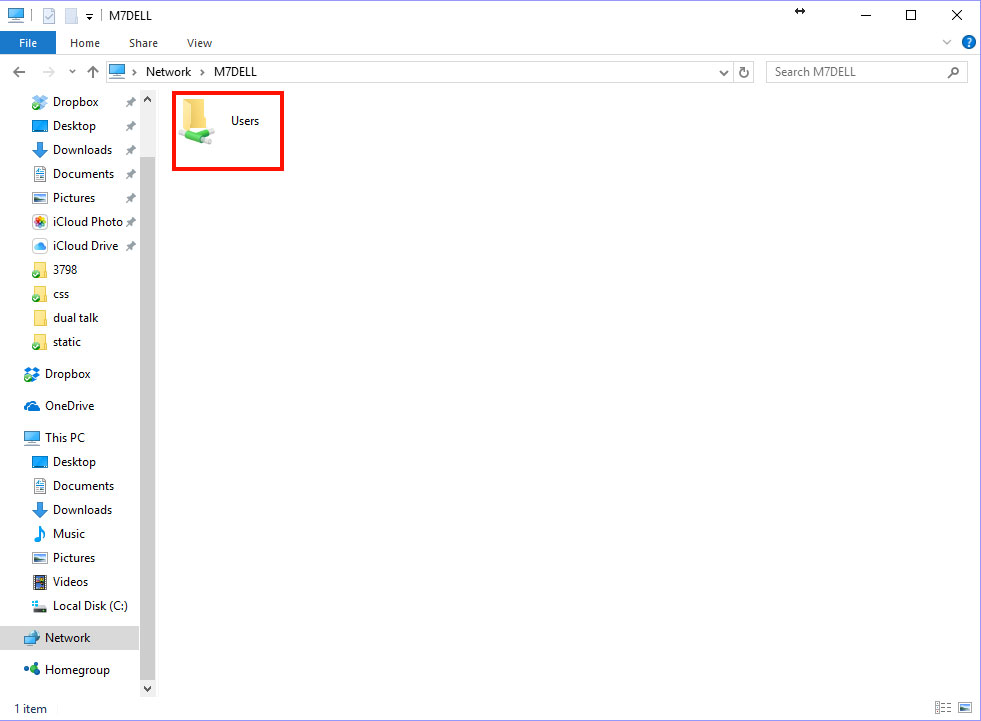The image size is (981, 721).
Task: Open Pictures under This PC
Action: [x=73, y=558]
